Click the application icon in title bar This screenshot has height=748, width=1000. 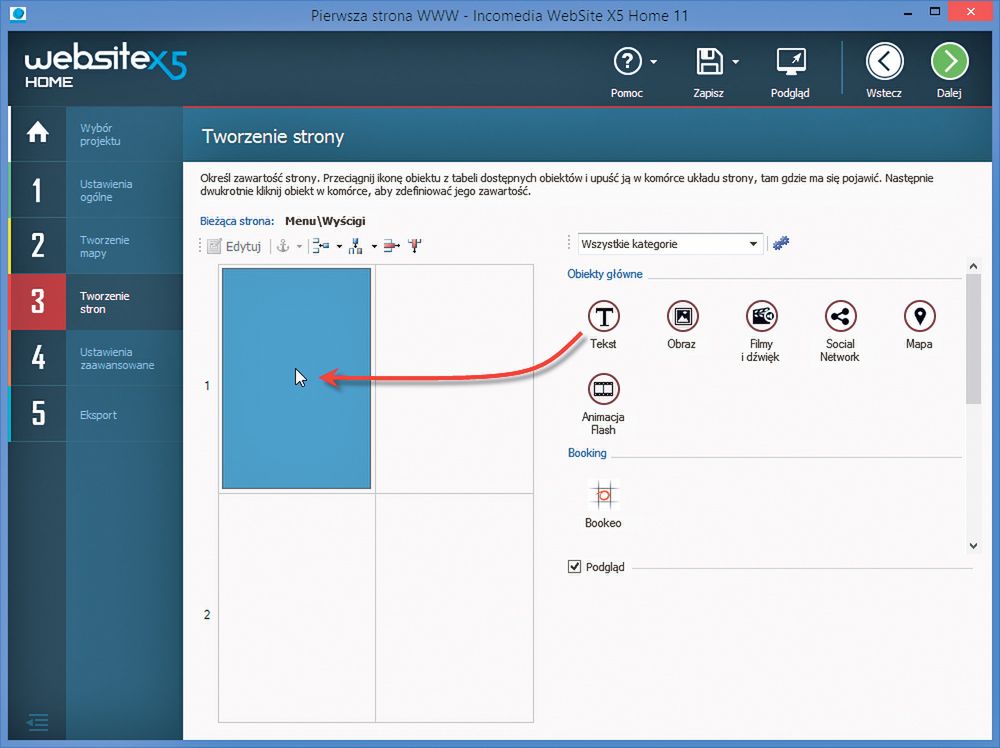[x=18, y=13]
